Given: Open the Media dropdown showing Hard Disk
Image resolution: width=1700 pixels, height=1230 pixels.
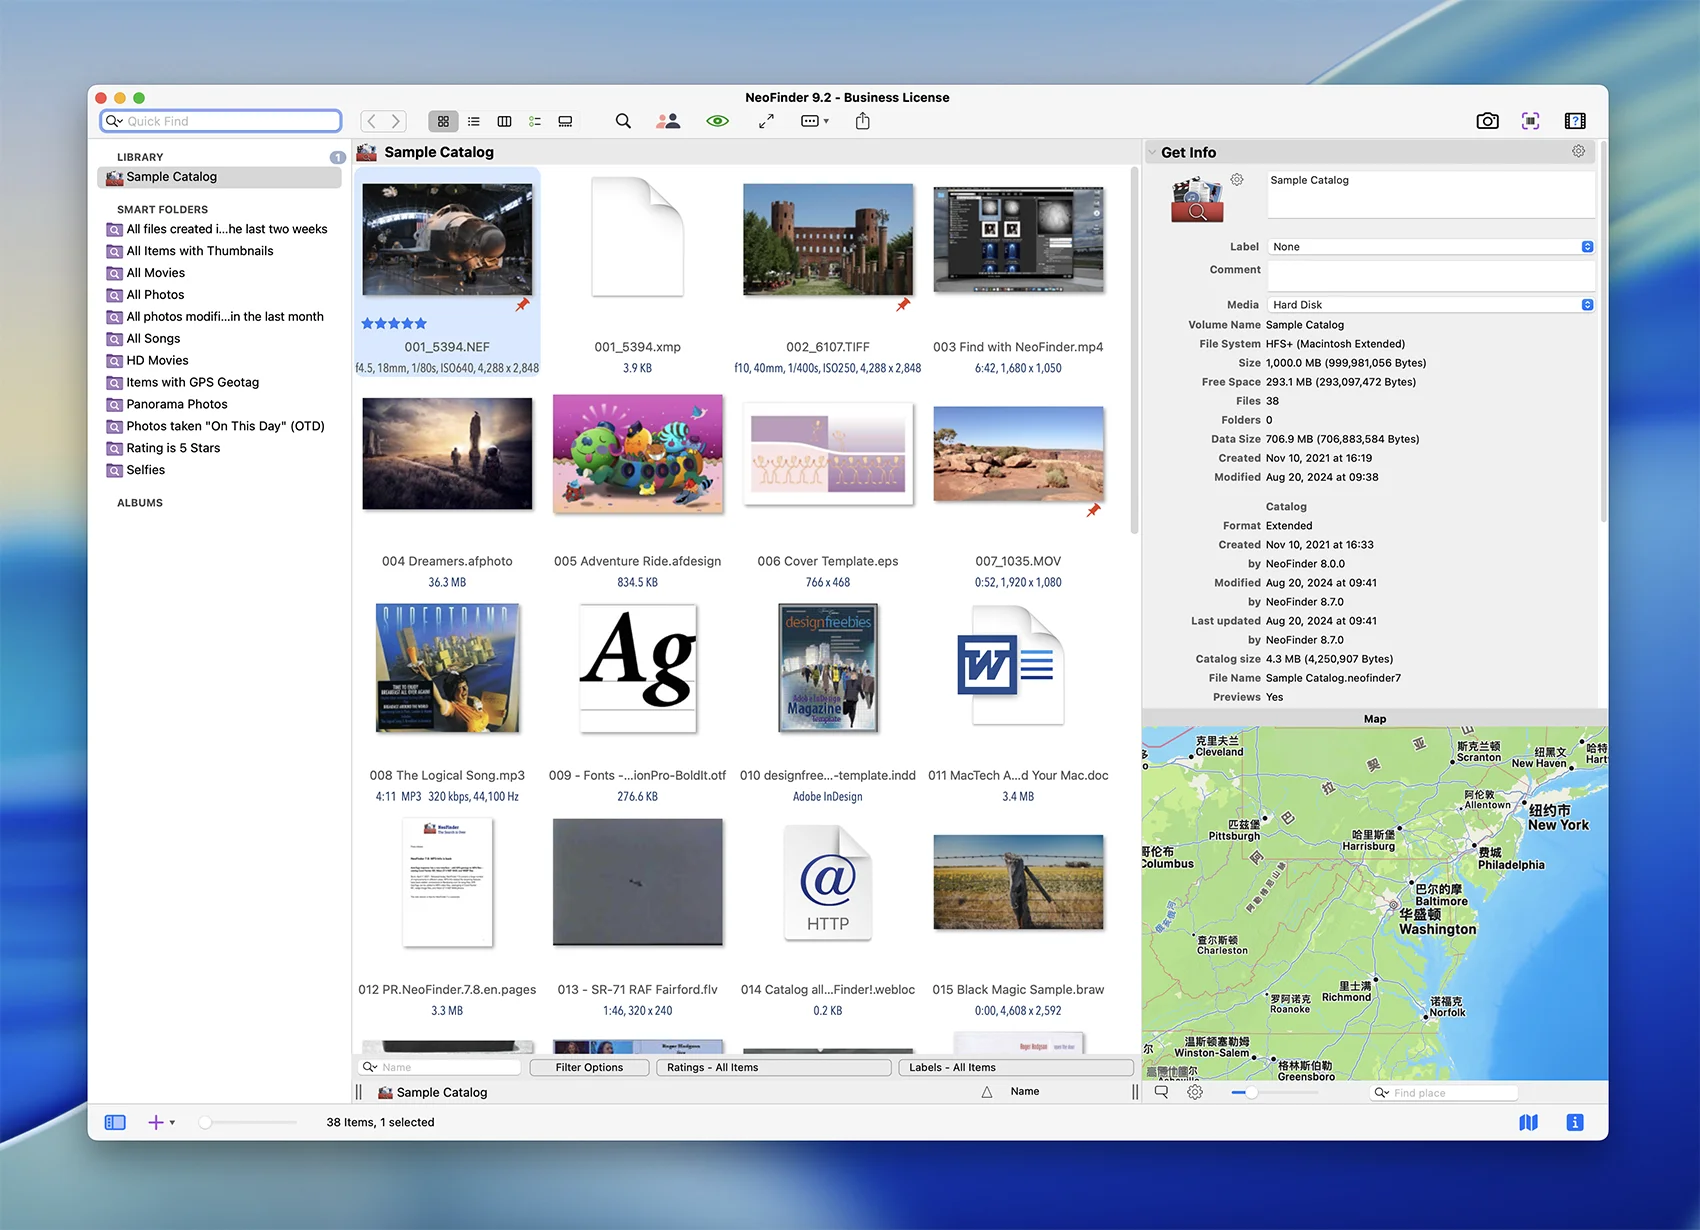Looking at the screenshot, I should tap(1430, 305).
